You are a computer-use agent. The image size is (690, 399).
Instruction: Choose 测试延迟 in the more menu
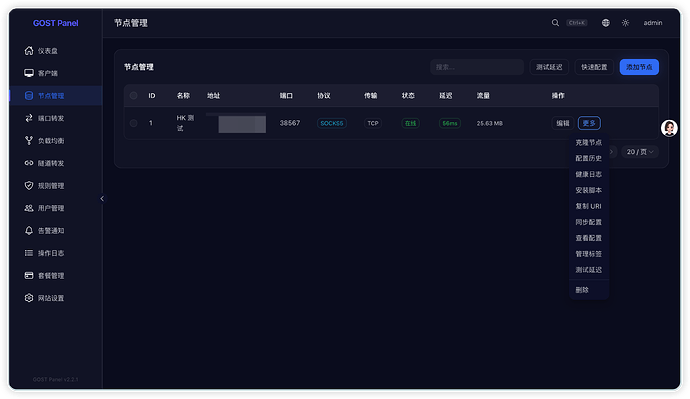pyautogui.click(x=589, y=270)
